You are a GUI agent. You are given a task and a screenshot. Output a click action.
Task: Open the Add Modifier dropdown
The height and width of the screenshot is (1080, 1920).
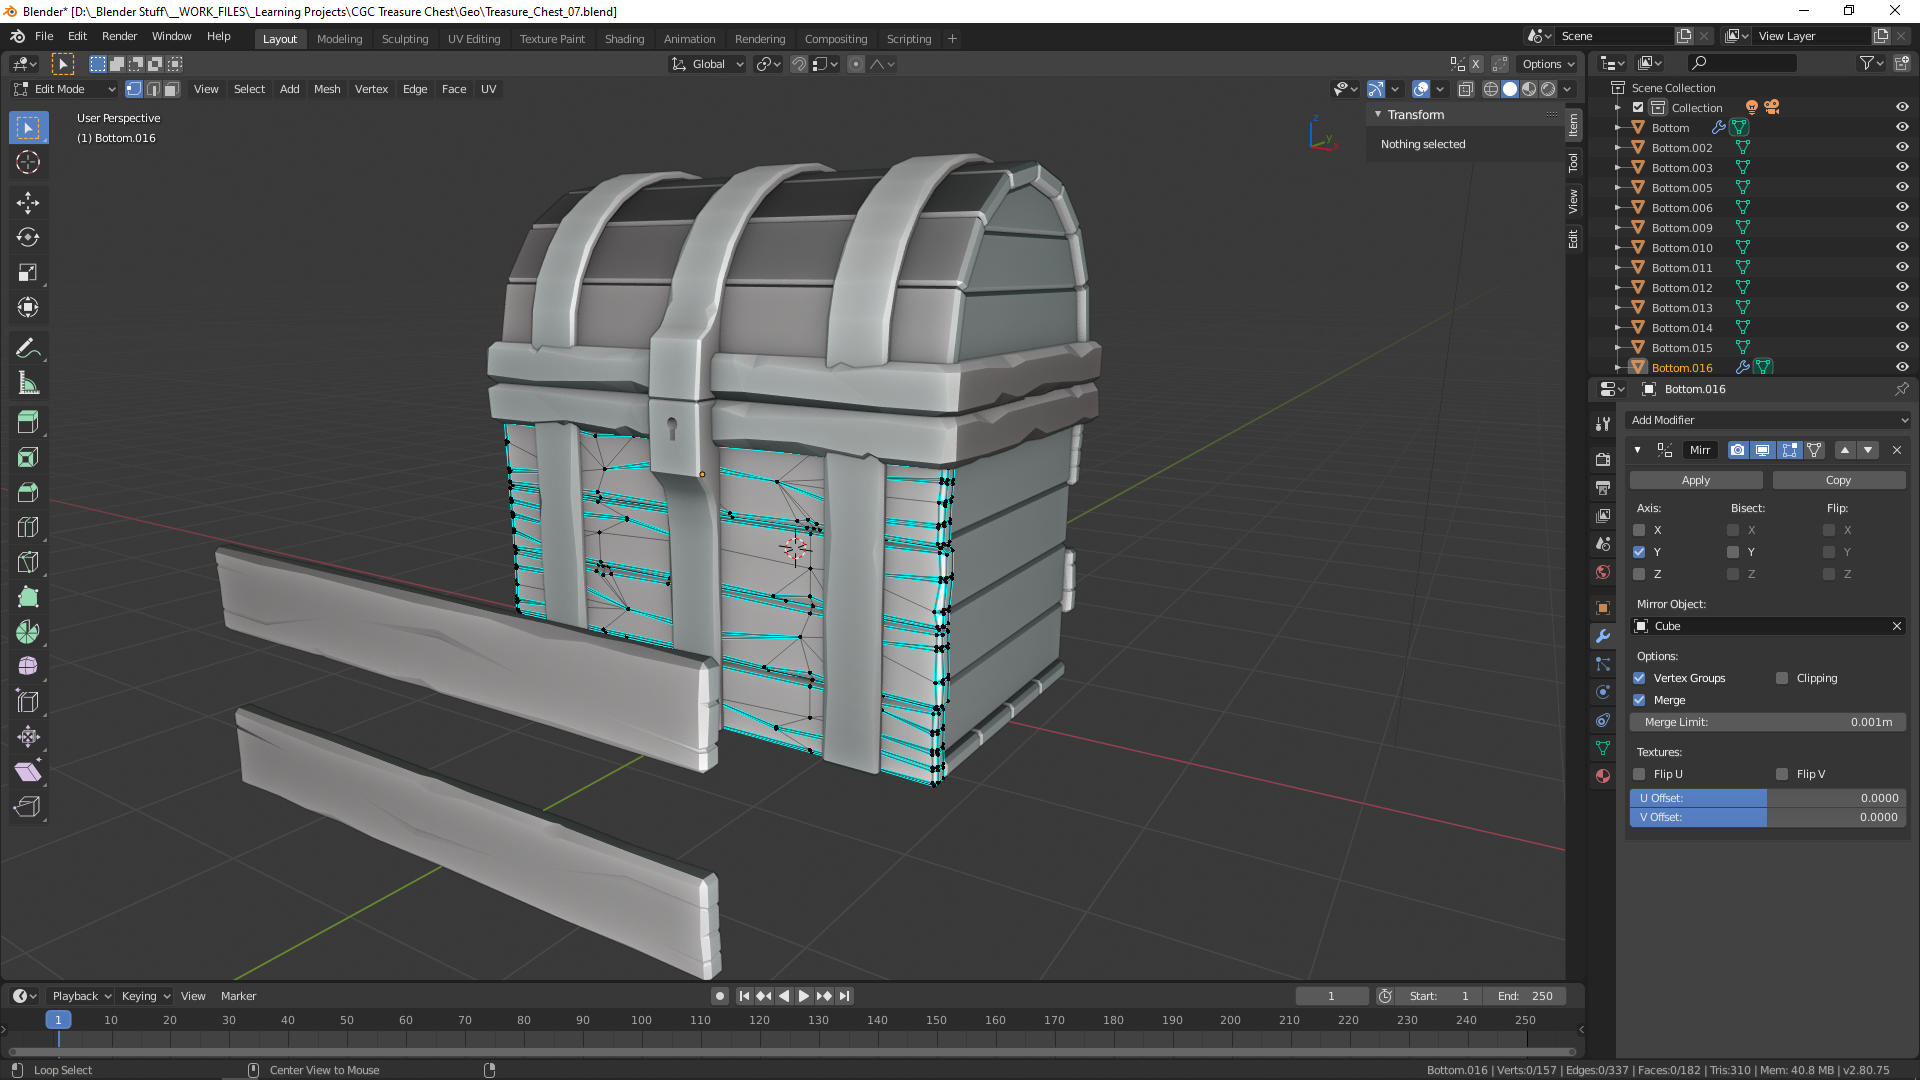point(1768,420)
